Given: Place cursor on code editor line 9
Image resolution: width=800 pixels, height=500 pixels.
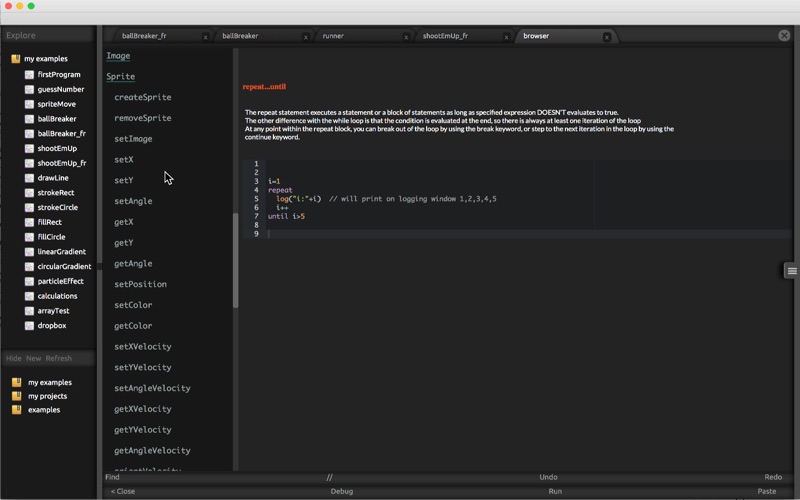Looking at the screenshot, I should point(529,234).
